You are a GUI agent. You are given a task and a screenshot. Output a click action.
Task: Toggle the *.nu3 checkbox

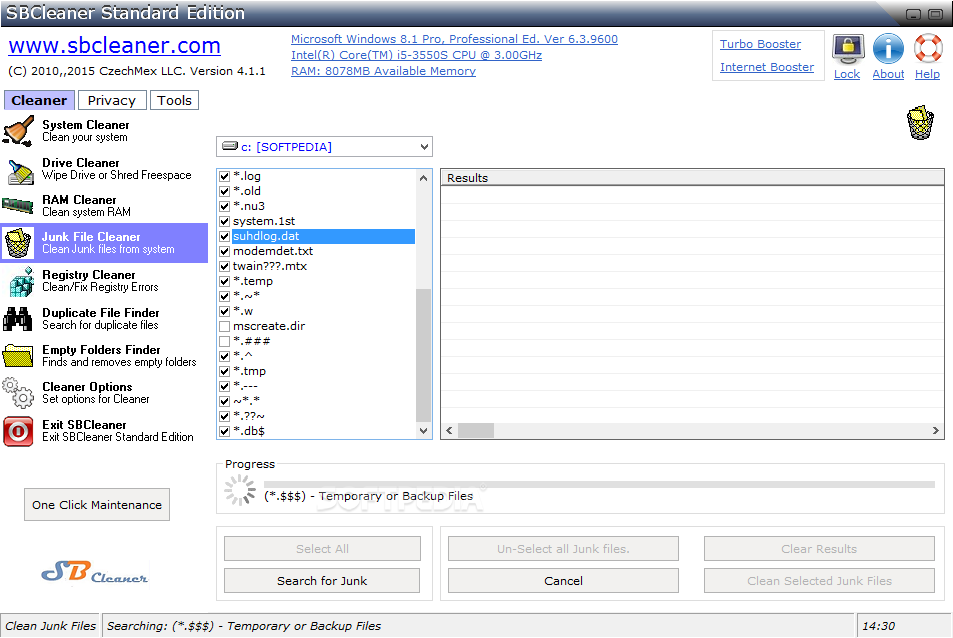click(224, 207)
